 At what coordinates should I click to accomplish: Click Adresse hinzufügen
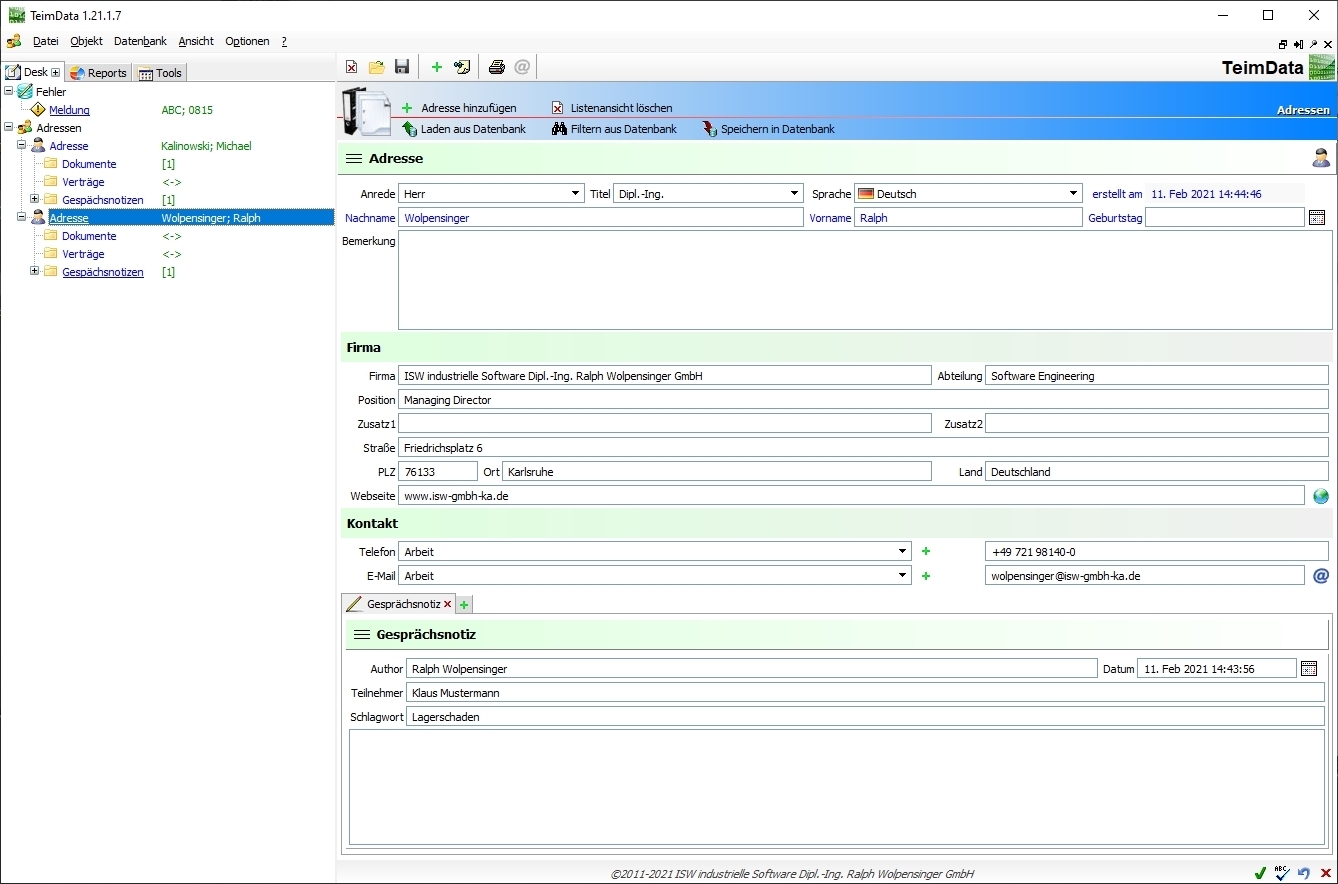[x=468, y=108]
